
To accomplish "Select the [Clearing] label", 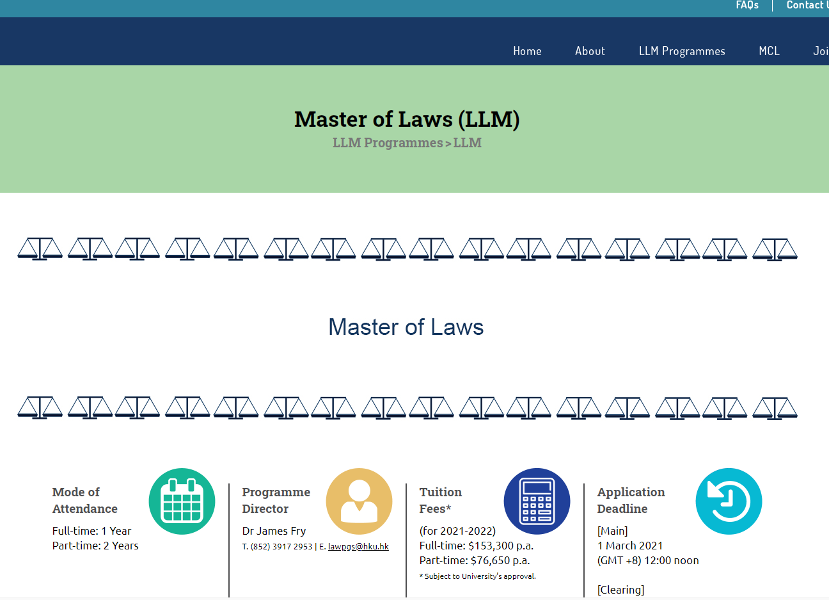I will coord(621,590).
